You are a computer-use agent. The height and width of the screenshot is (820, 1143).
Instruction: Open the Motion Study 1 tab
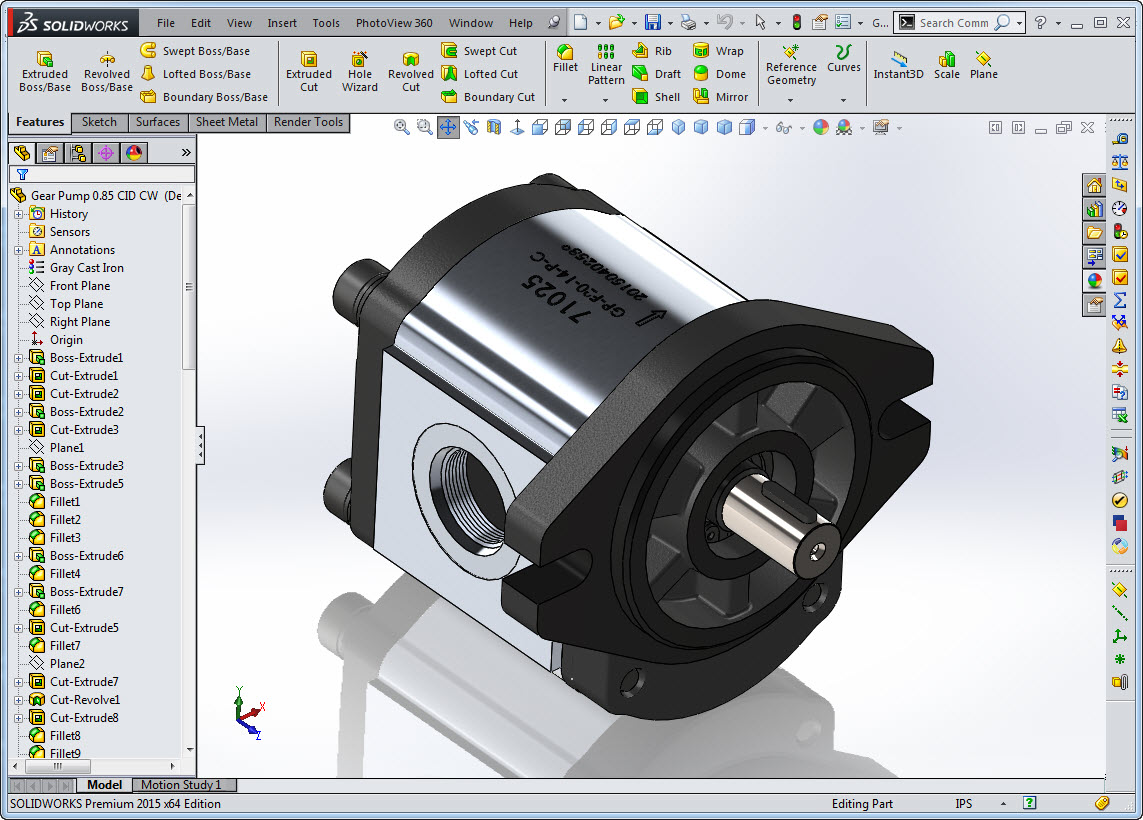tap(181, 785)
